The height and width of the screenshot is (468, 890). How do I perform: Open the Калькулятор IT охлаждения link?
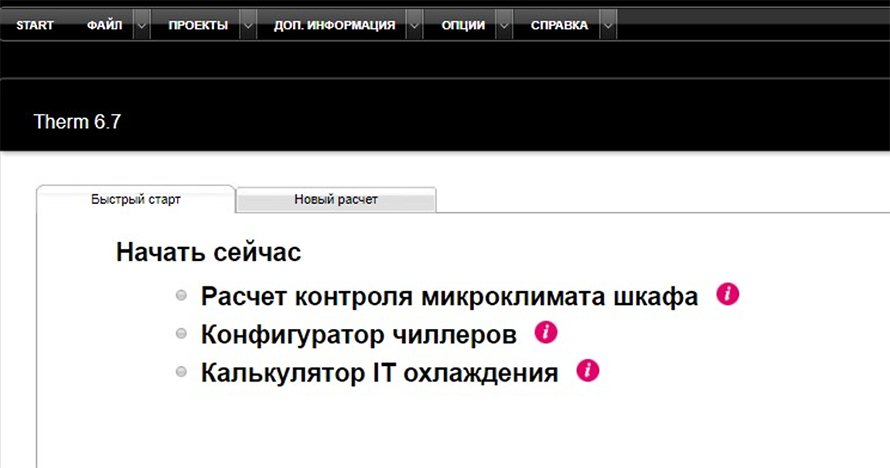coord(379,373)
